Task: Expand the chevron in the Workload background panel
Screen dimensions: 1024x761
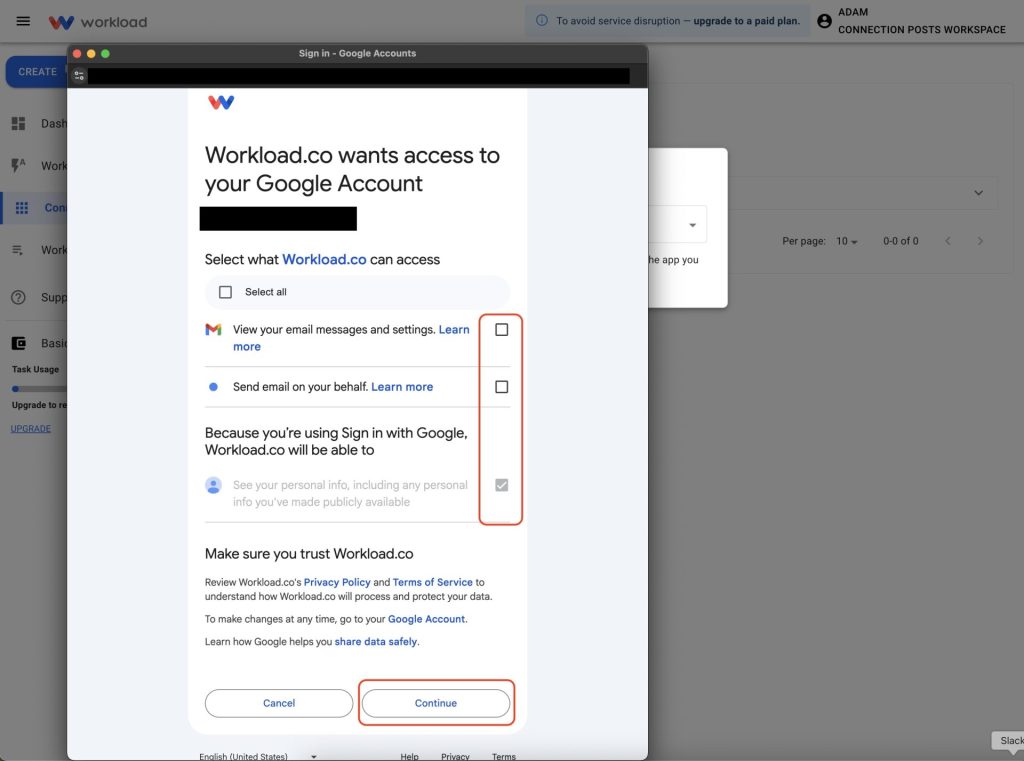Action: point(978,193)
